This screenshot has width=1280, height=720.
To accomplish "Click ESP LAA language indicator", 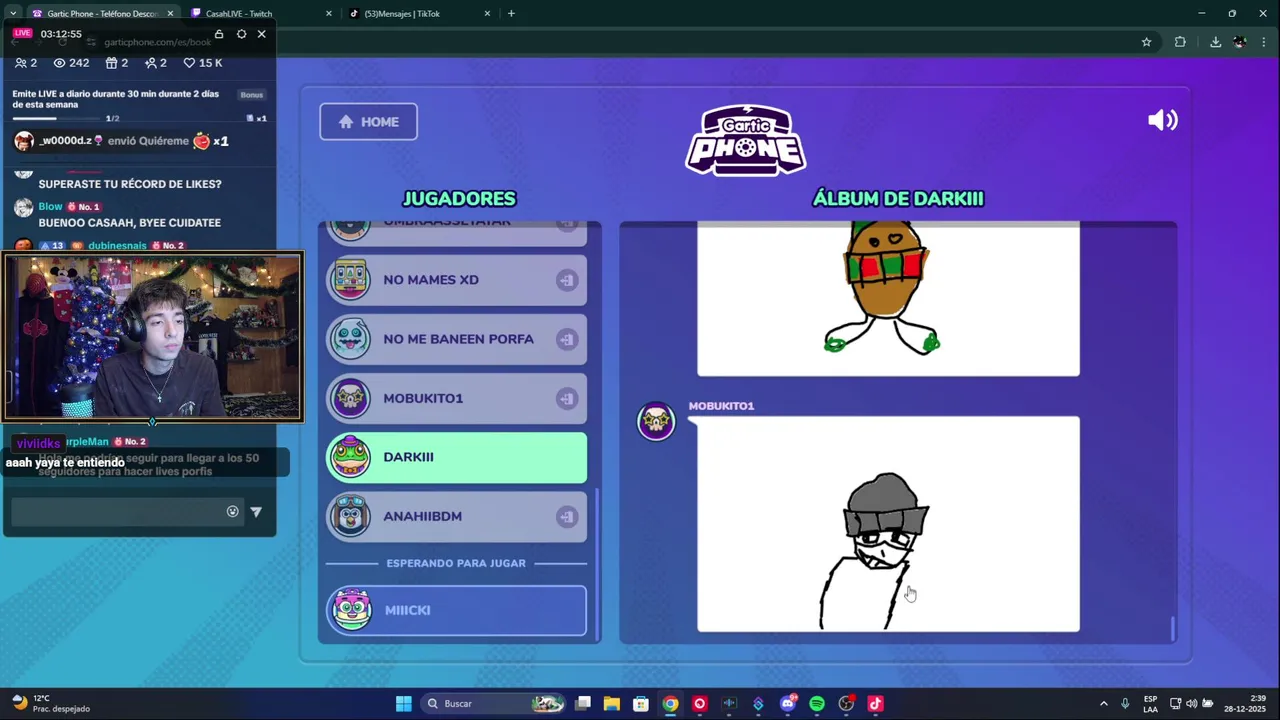I will click(1150, 704).
